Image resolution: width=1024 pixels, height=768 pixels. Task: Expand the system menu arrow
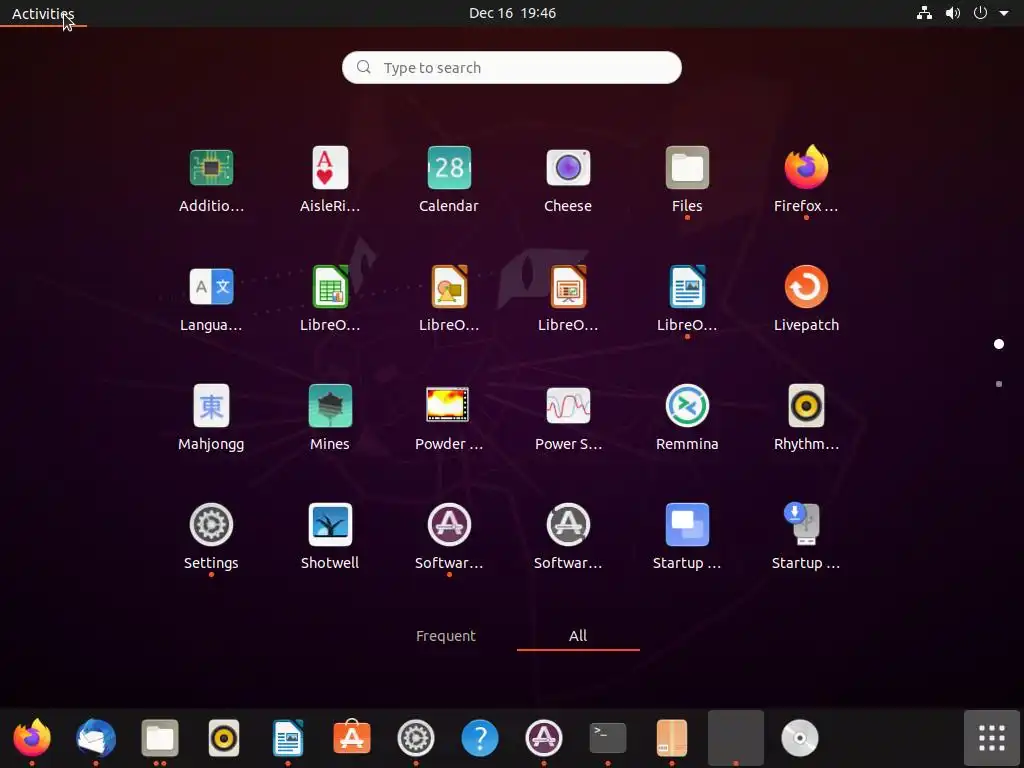1004,13
